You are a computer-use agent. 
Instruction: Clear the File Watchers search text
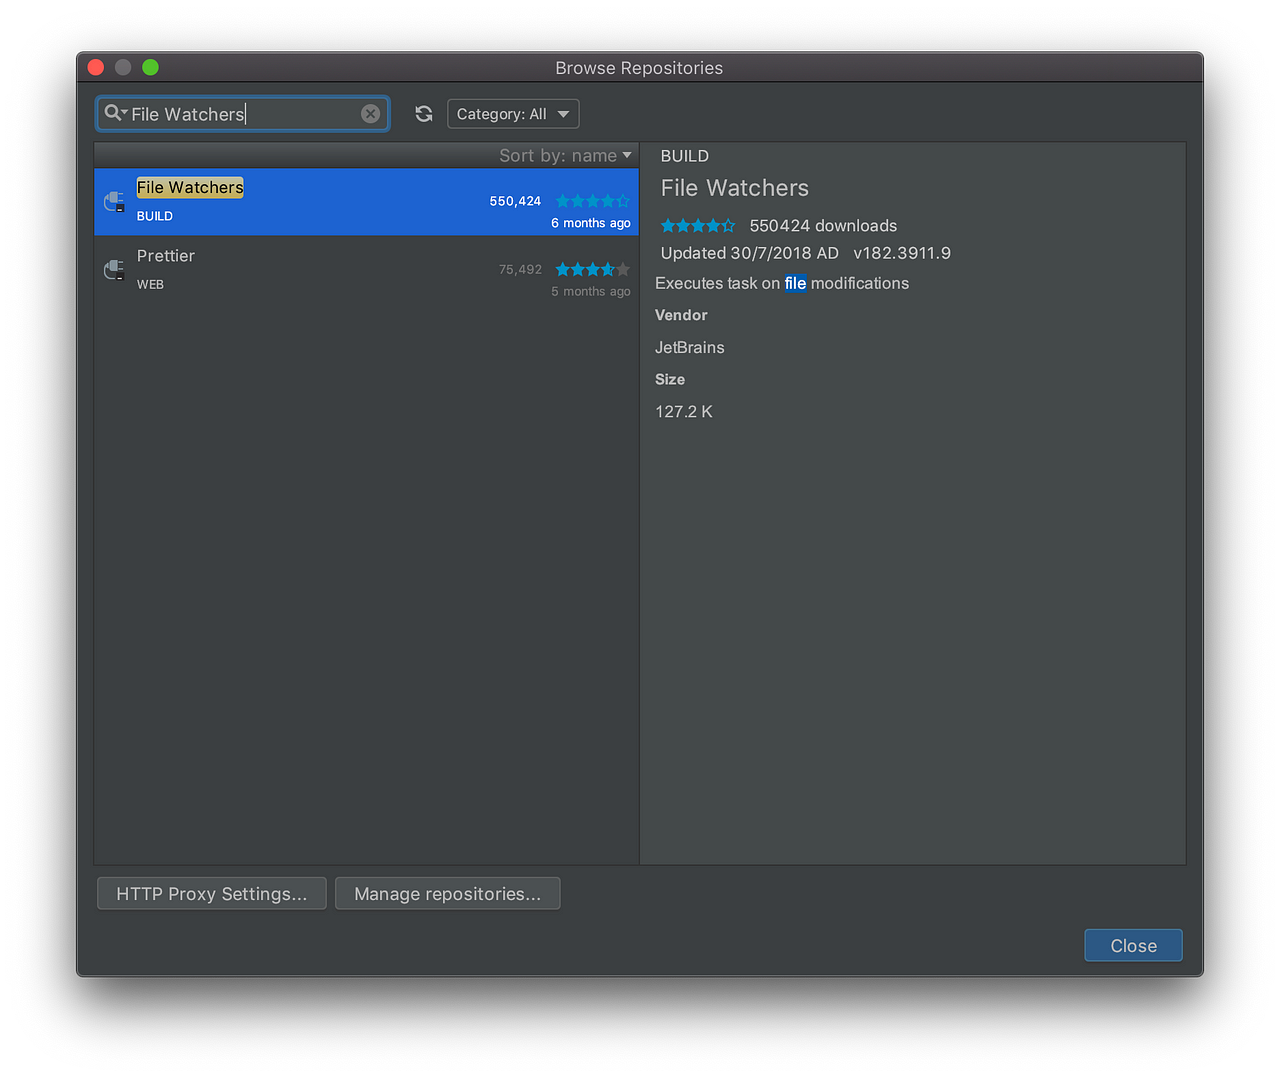tap(370, 114)
